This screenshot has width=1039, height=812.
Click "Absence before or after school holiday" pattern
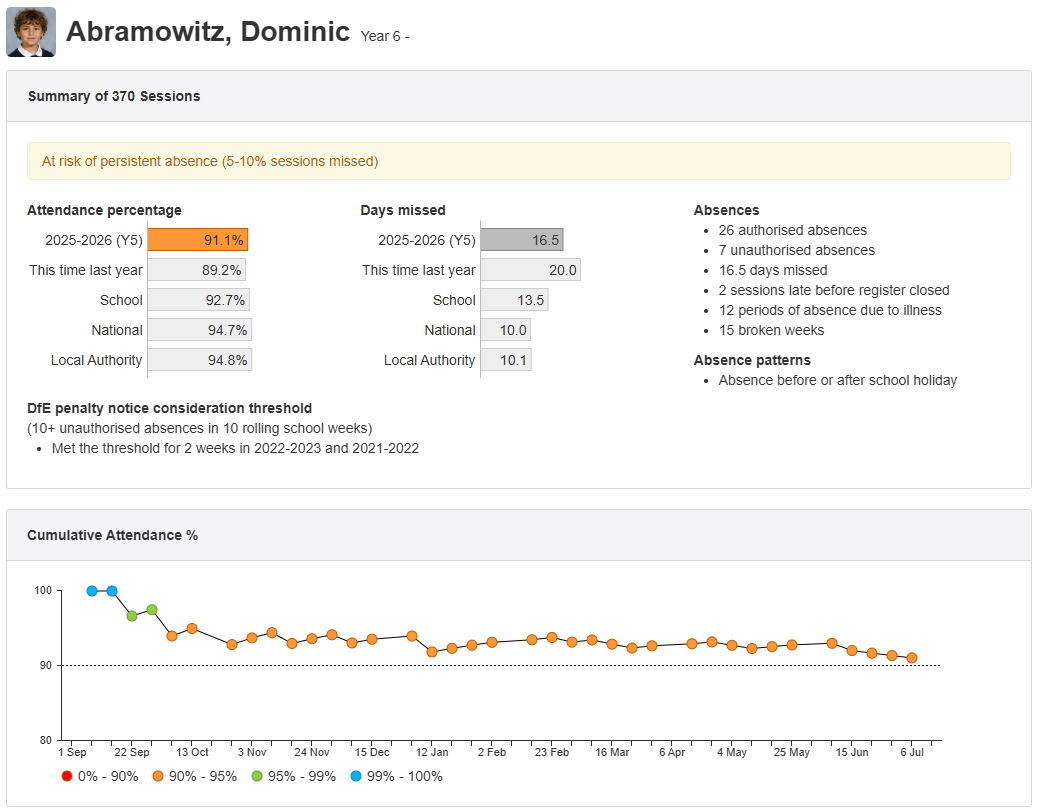coord(838,380)
